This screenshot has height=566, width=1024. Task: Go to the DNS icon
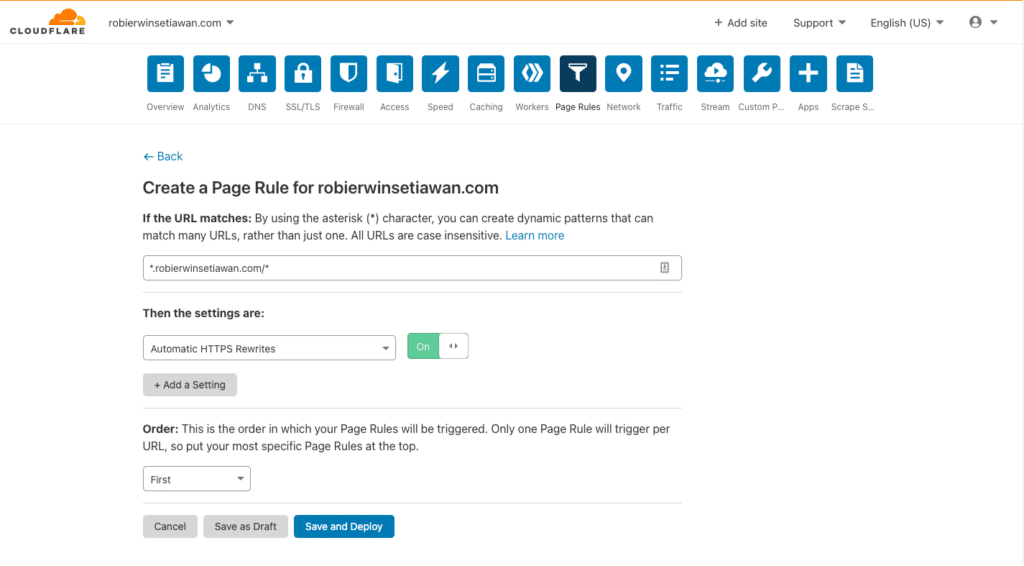[257, 74]
